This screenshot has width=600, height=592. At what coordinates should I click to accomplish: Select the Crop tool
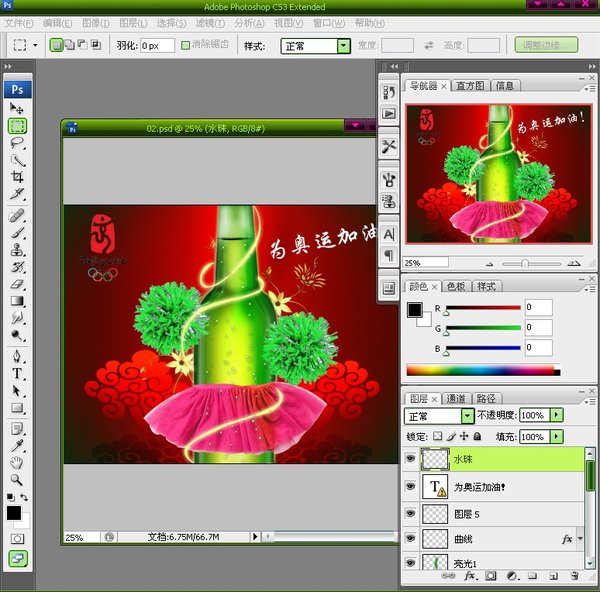pos(18,178)
